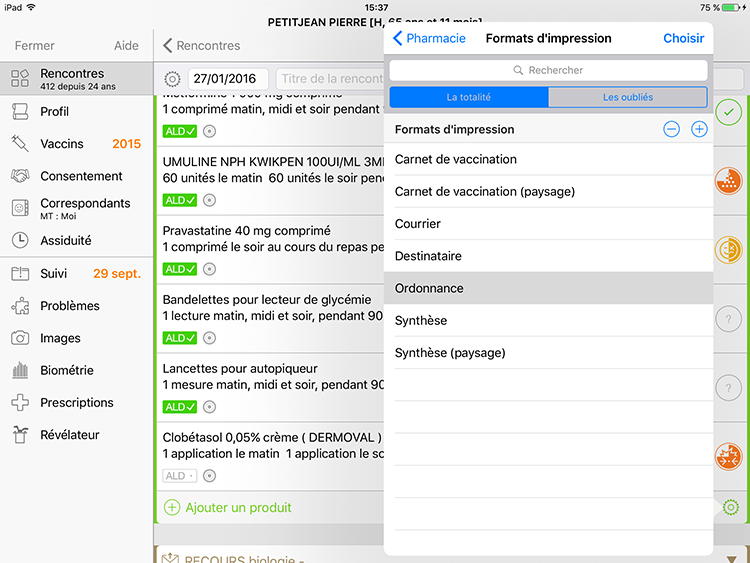The height and width of the screenshot is (563, 750).
Task: Open the Consentement sidebar section
Action: pyautogui.click(x=81, y=176)
